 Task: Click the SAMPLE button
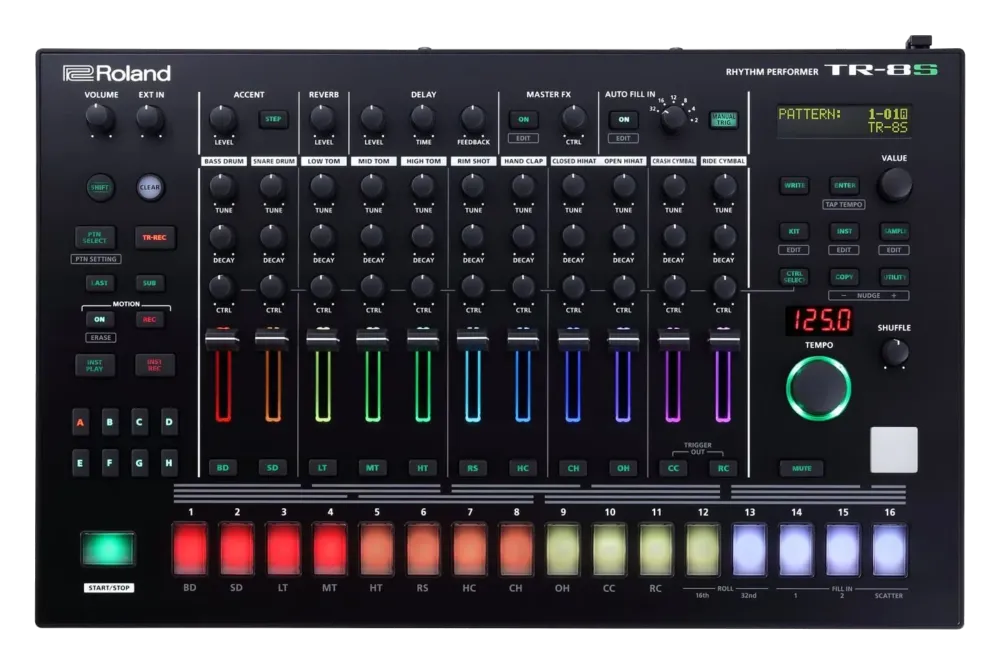[894, 231]
